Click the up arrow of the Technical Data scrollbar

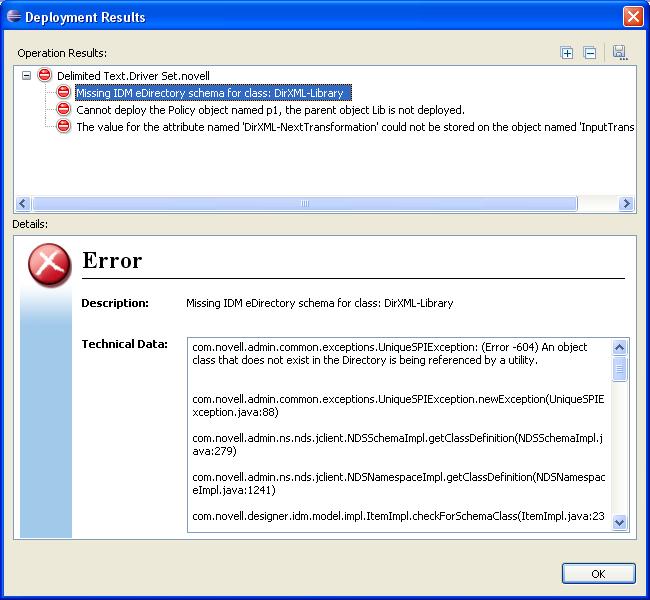[619, 347]
